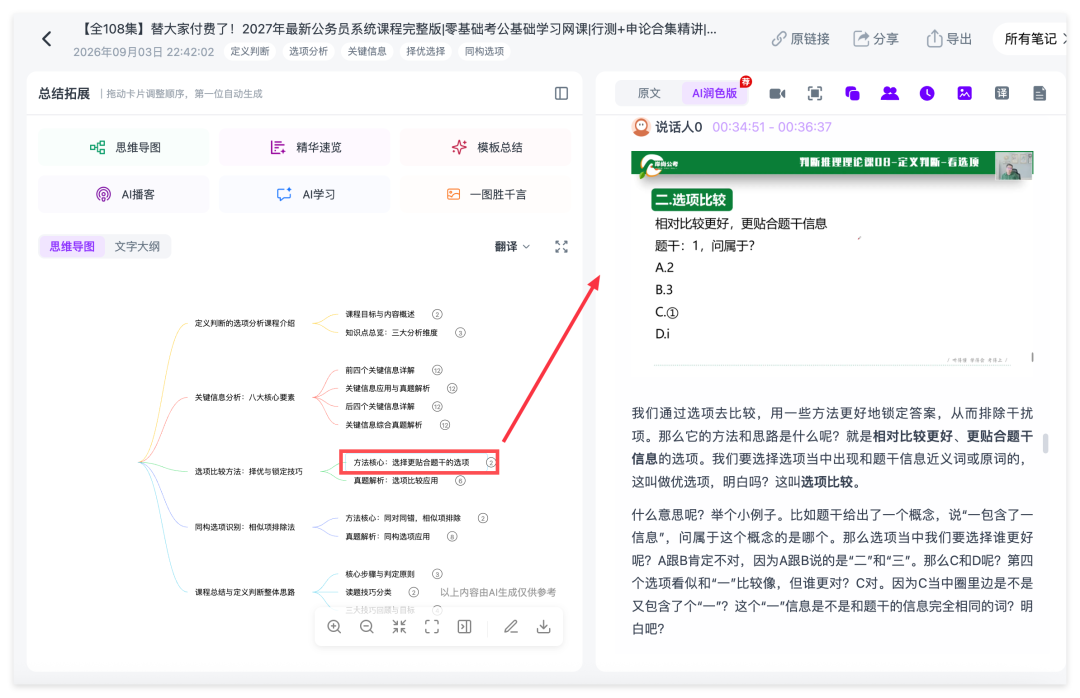This screenshot has height=698, width=1080.
Task: Select node 课程总结与定义判断整体思路
Action: (x=245, y=592)
